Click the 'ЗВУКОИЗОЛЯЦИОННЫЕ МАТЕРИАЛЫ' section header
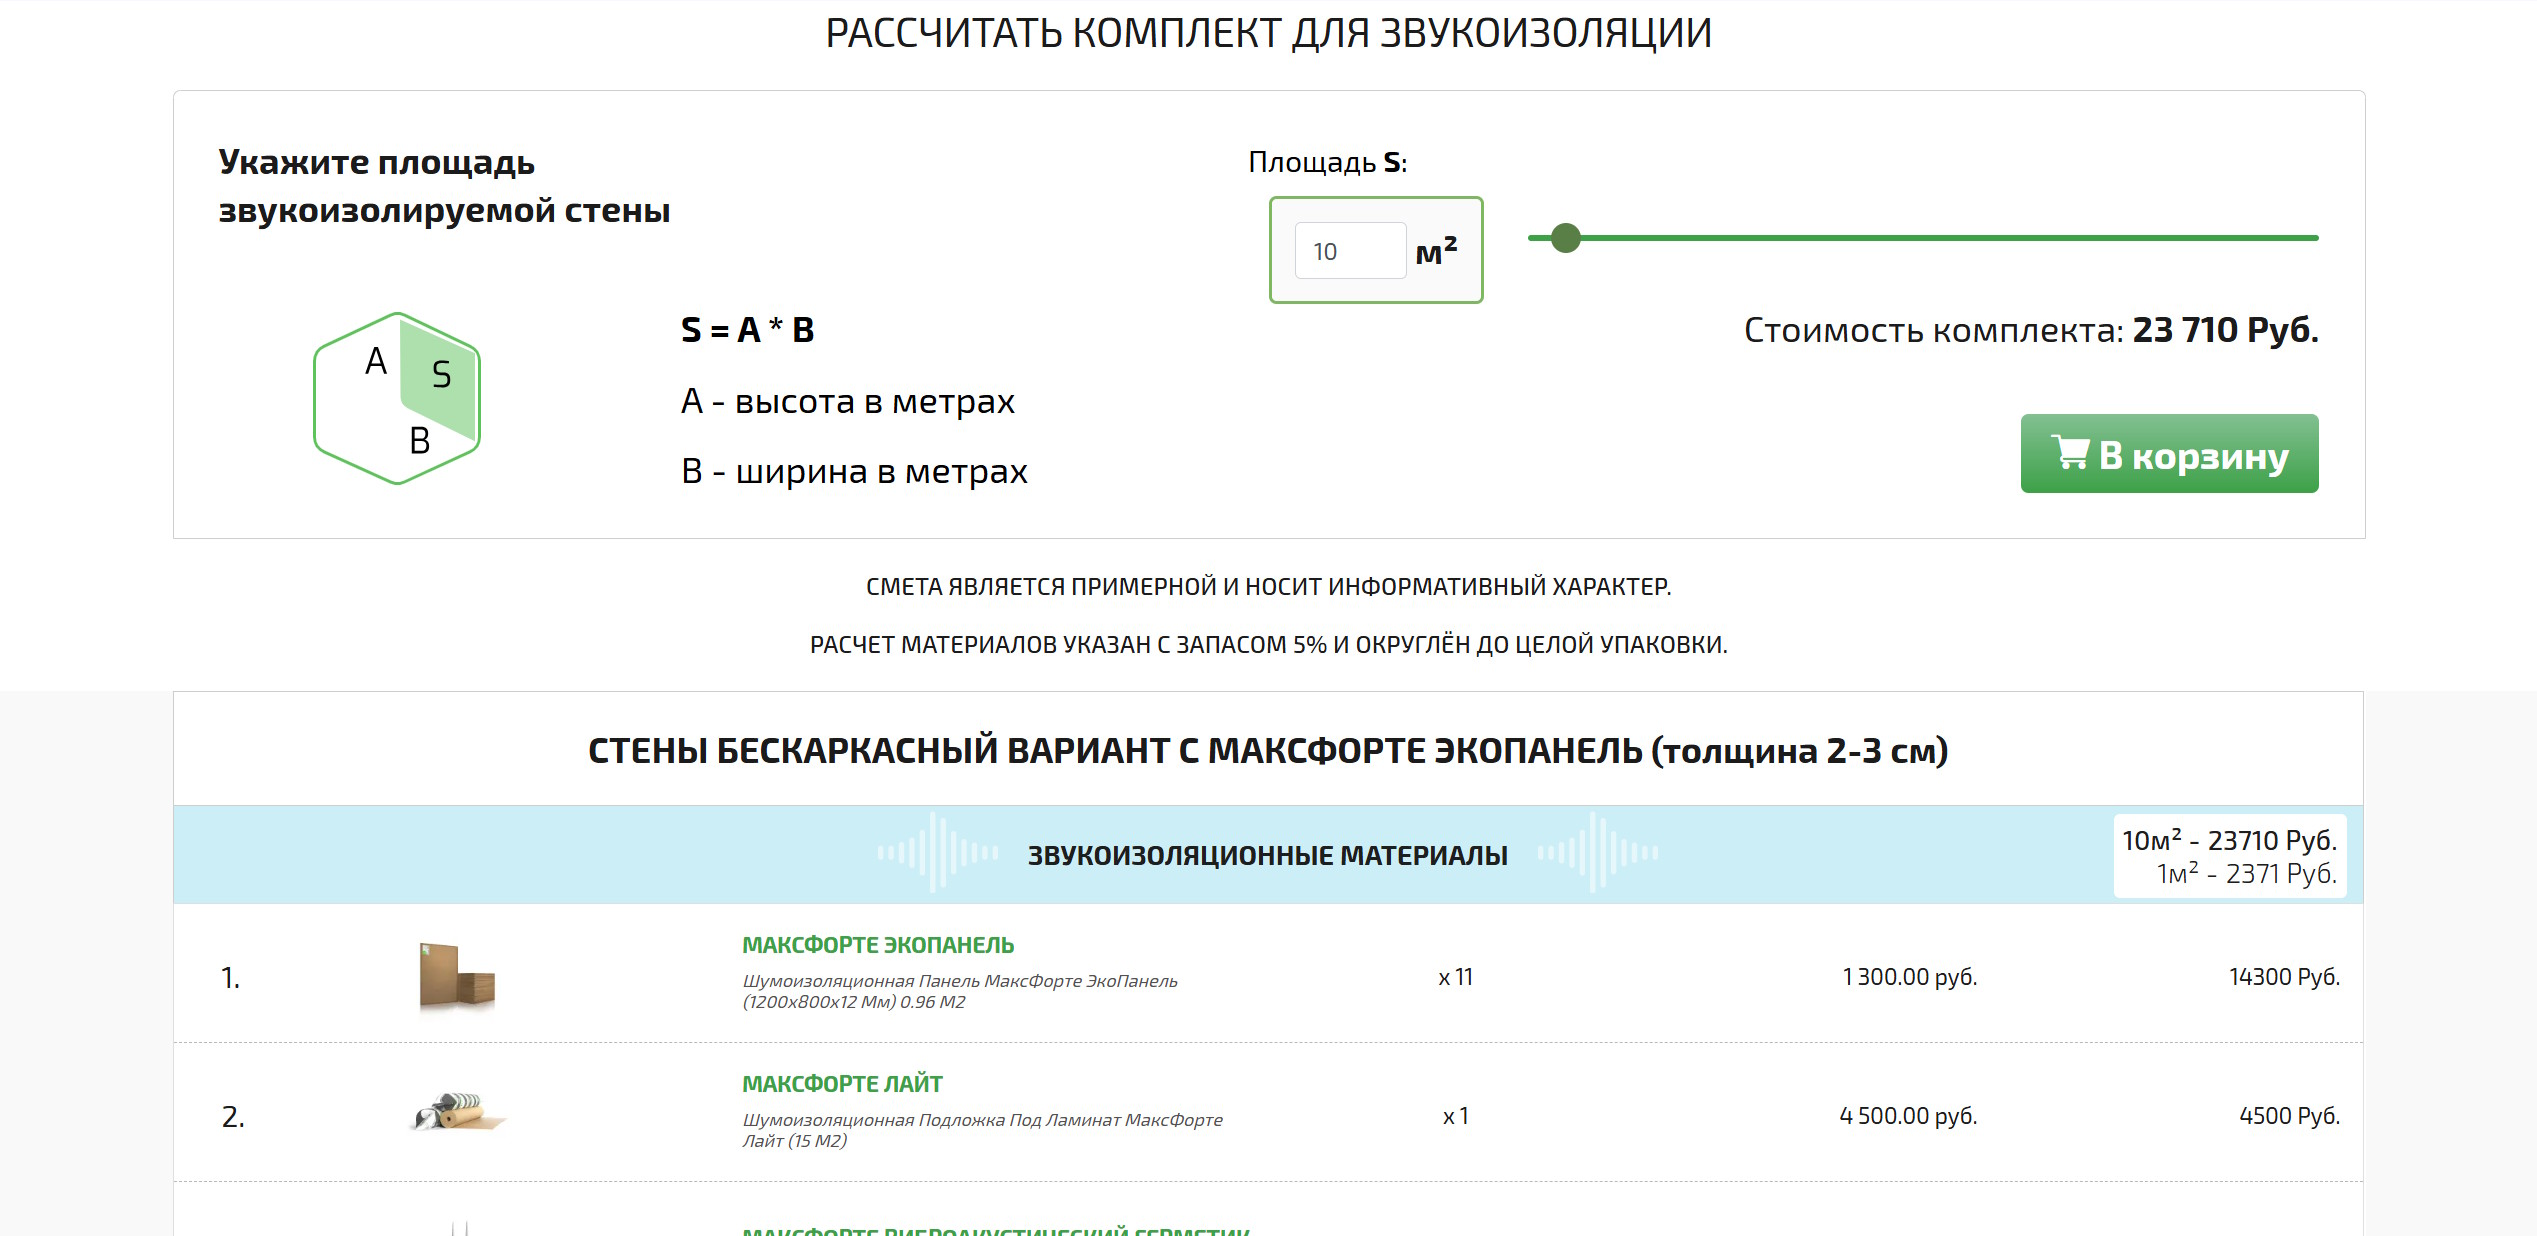 (x=1267, y=856)
